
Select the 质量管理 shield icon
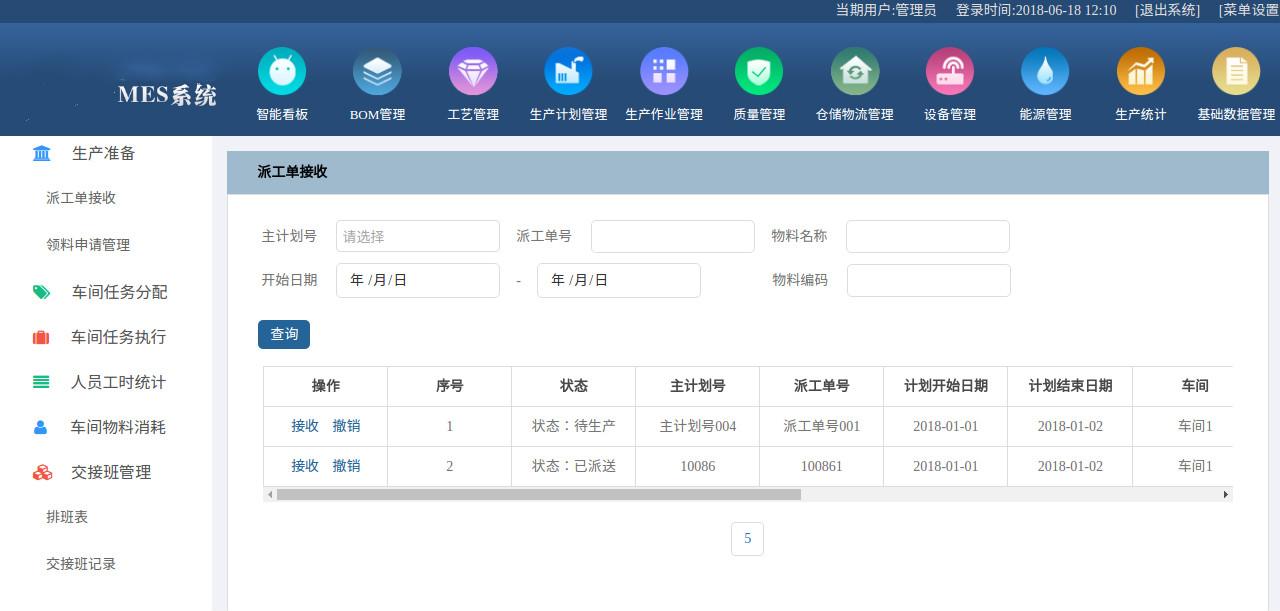[x=758, y=72]
